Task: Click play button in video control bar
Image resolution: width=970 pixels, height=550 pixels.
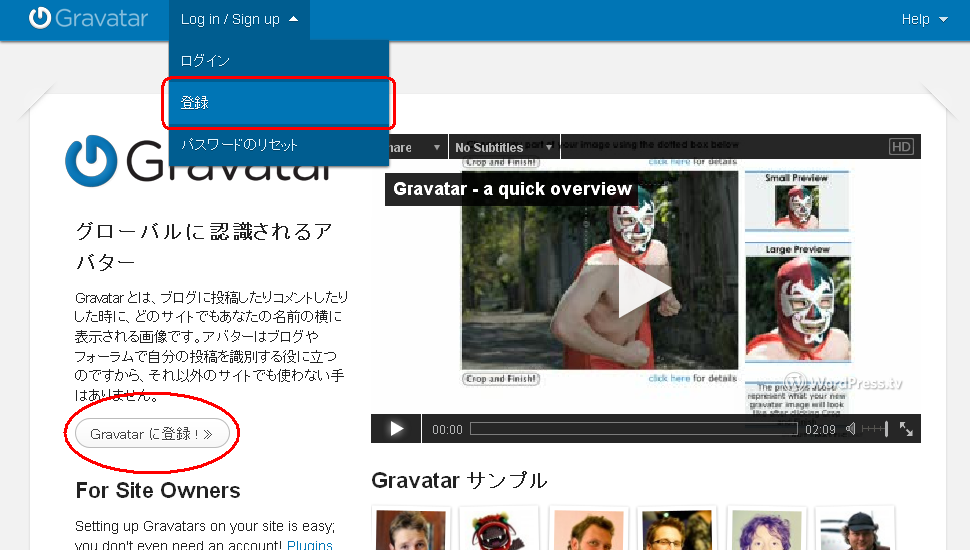Action: [x=396, y=429]
